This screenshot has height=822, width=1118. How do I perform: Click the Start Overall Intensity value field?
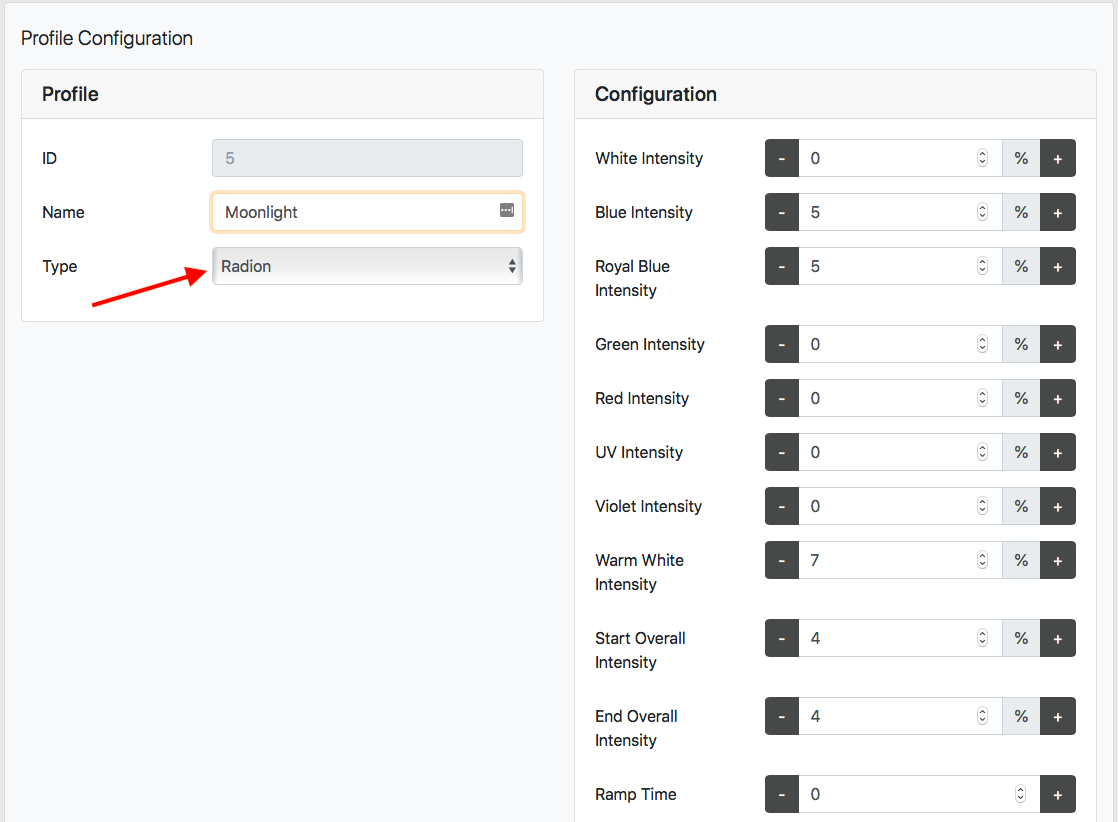coord(901,638)
